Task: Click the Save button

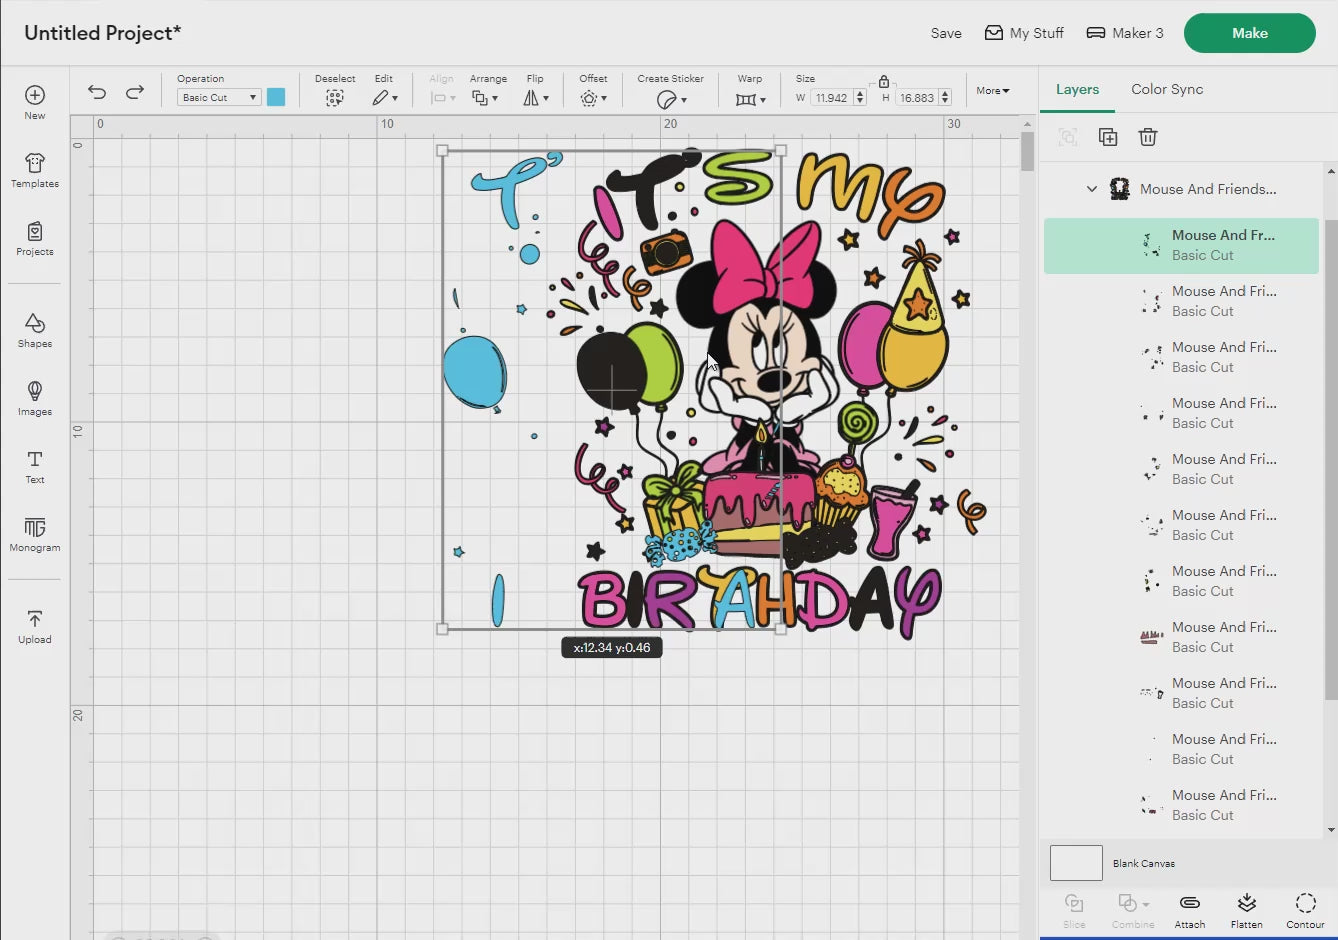Action: pos(946,33)
